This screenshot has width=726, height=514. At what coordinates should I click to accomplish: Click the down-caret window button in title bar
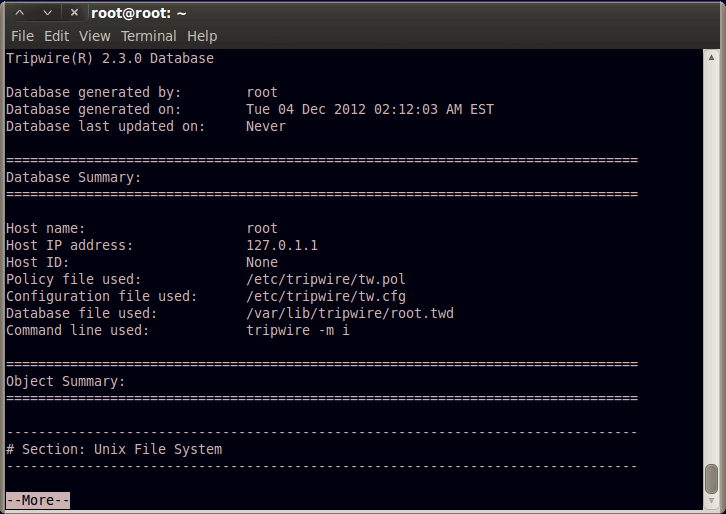47,13
